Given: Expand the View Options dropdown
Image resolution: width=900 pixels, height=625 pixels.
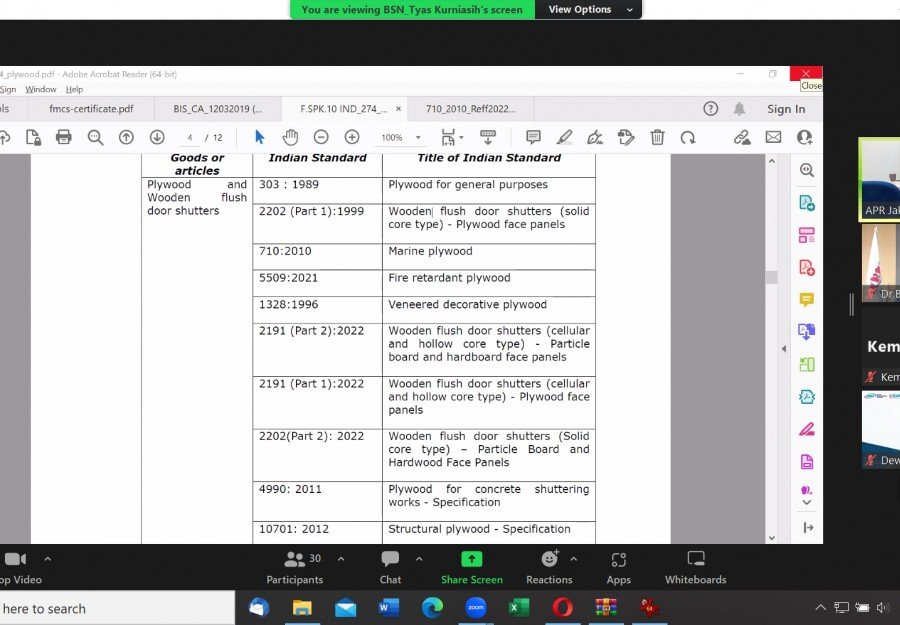Looking at the screenshot, I should tap(588, 9).
